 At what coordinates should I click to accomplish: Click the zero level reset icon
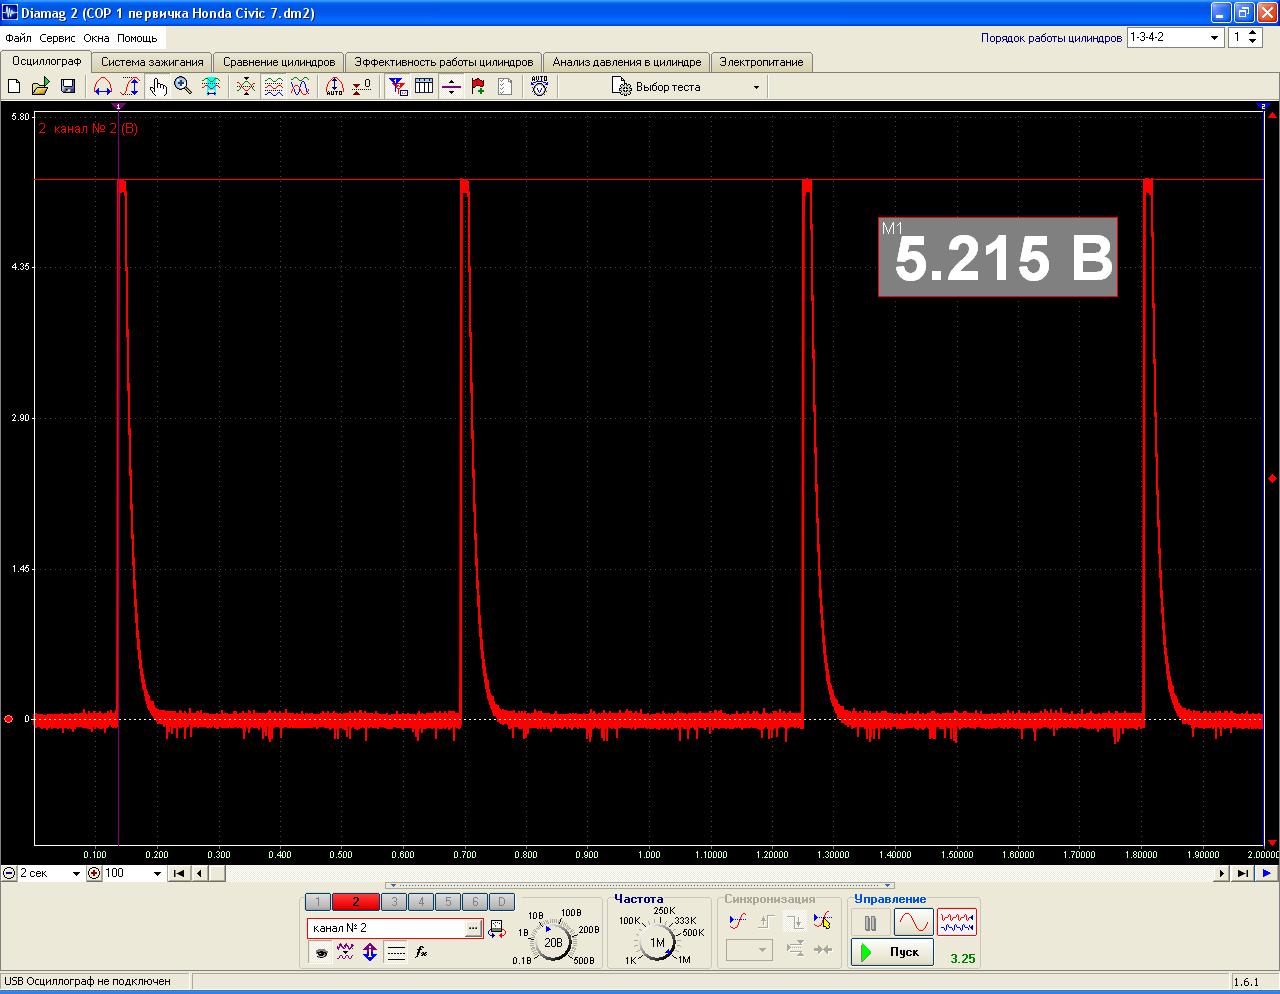(x=362, y=87)
